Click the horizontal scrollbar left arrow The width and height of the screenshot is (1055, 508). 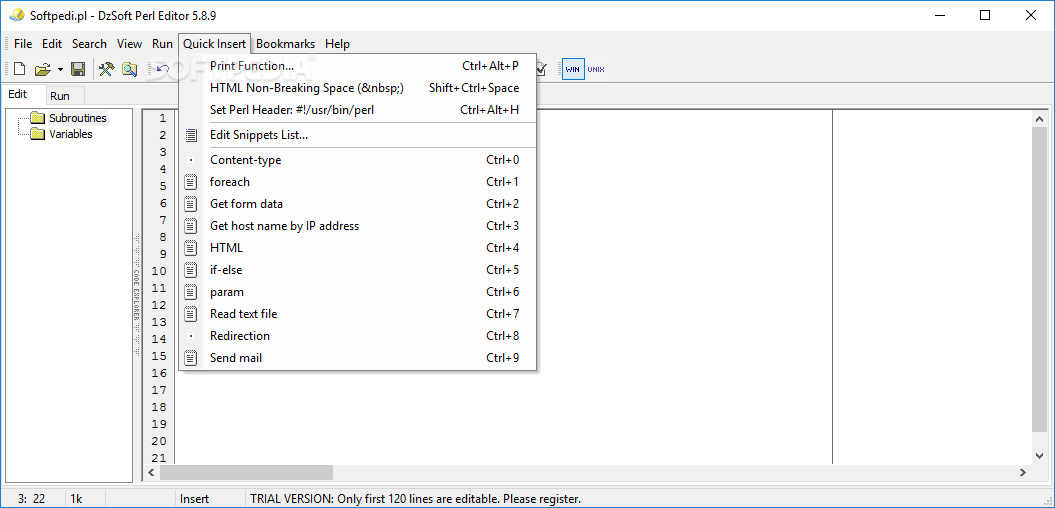pyautogui.click(x=151, y=473)
